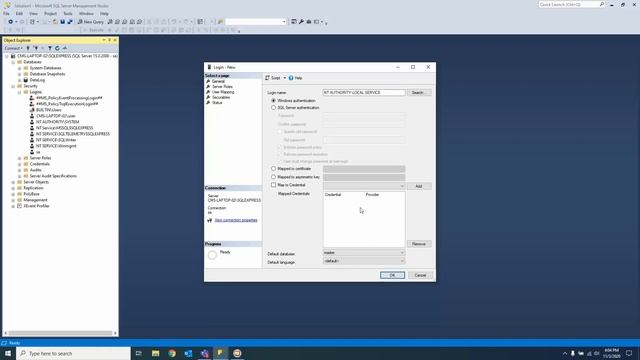Open File Explorer from the taskbar
The height and width of the screenshot is (360, 640).
tap(156, 353)
